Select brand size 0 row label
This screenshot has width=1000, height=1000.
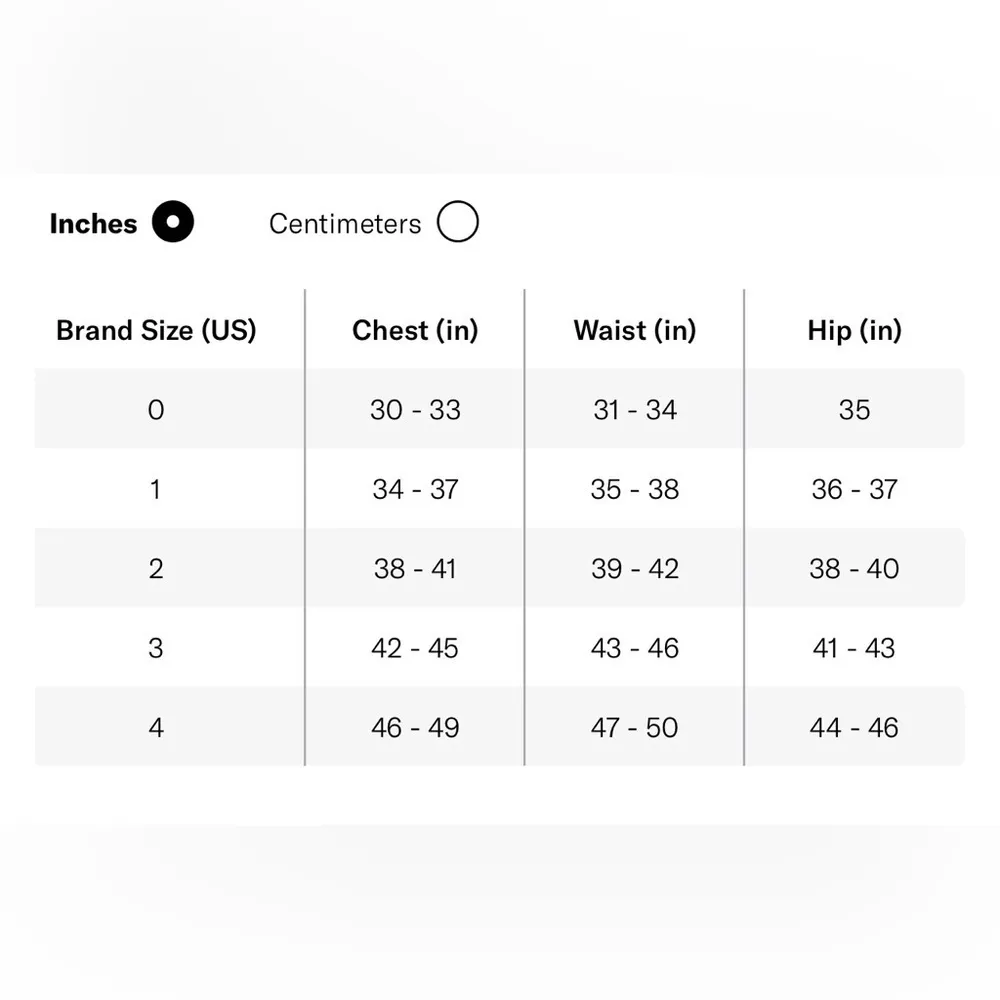coord(156,409)
